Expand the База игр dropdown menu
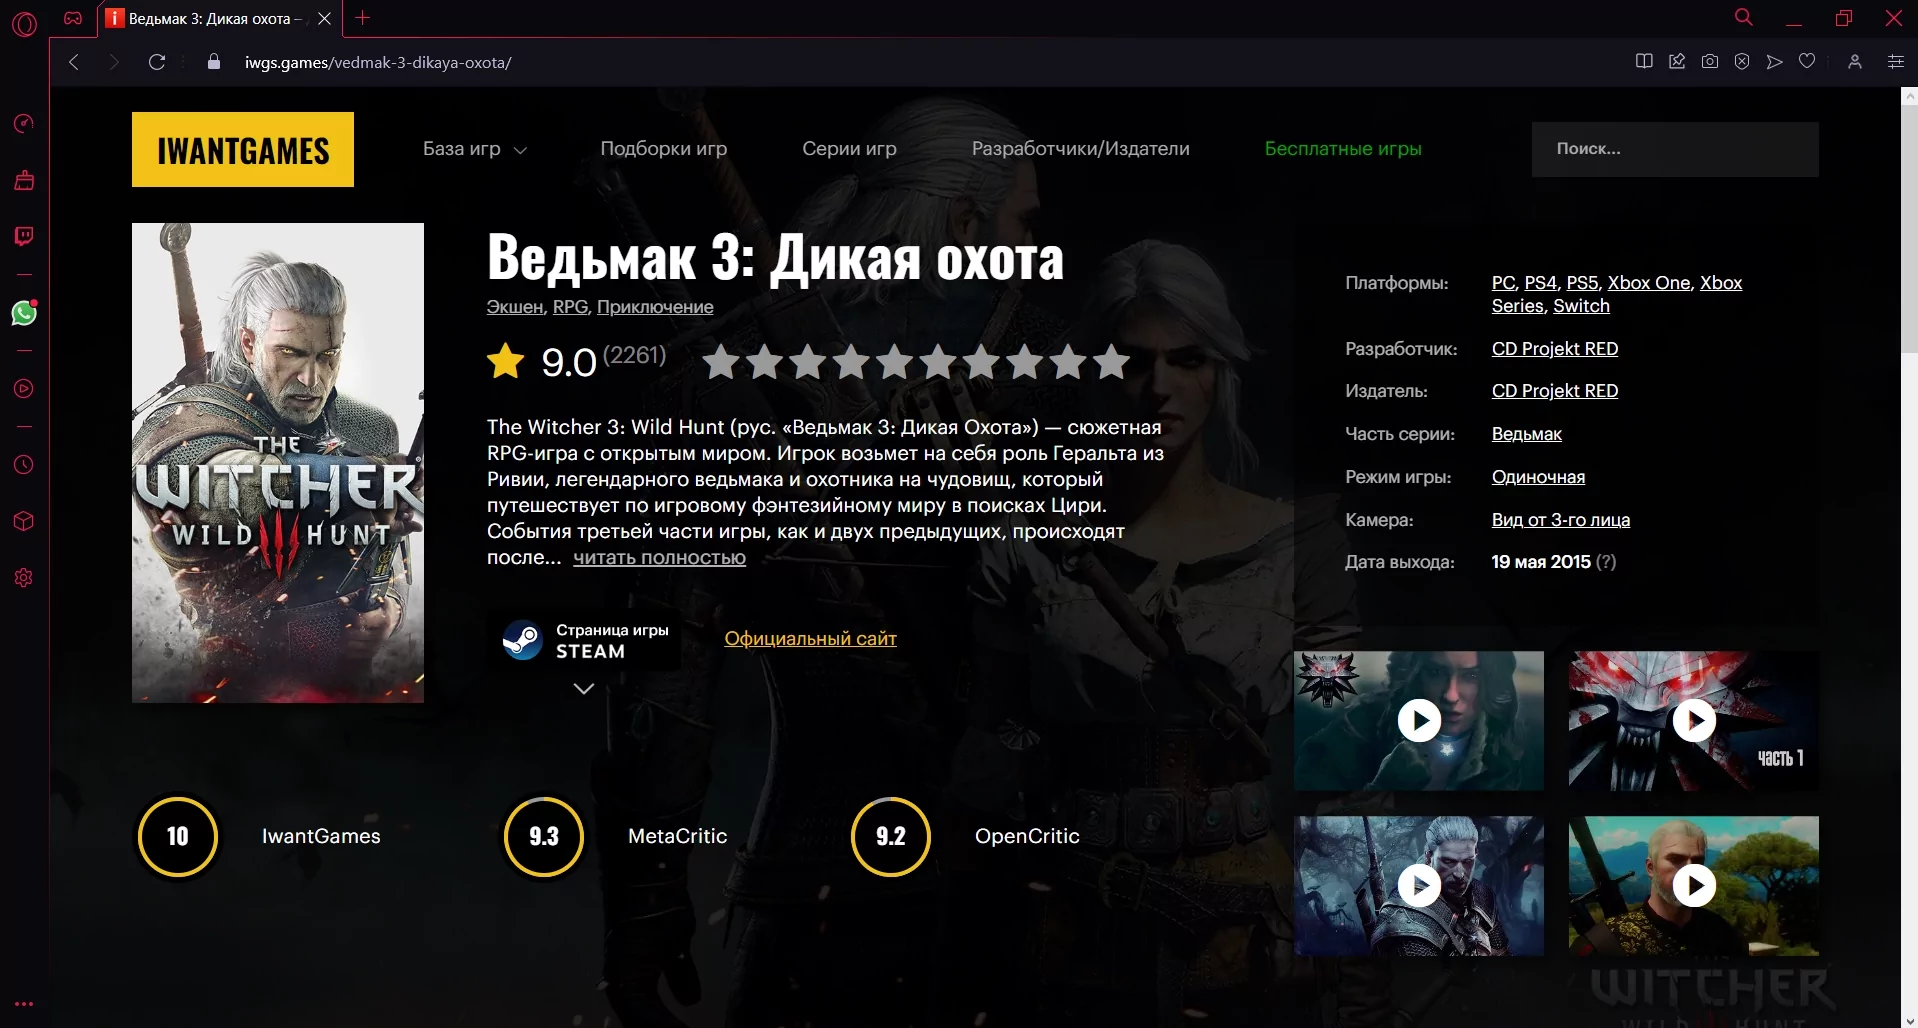This screenshot has width=1918, height=1028. [x=475, y=149]
